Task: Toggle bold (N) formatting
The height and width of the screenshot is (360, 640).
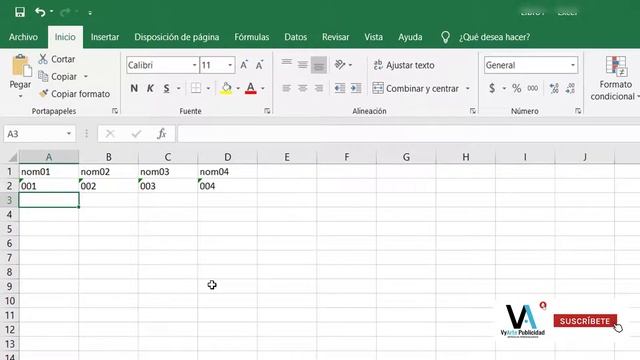Action: pyautogui.click(x=134, y=88)
